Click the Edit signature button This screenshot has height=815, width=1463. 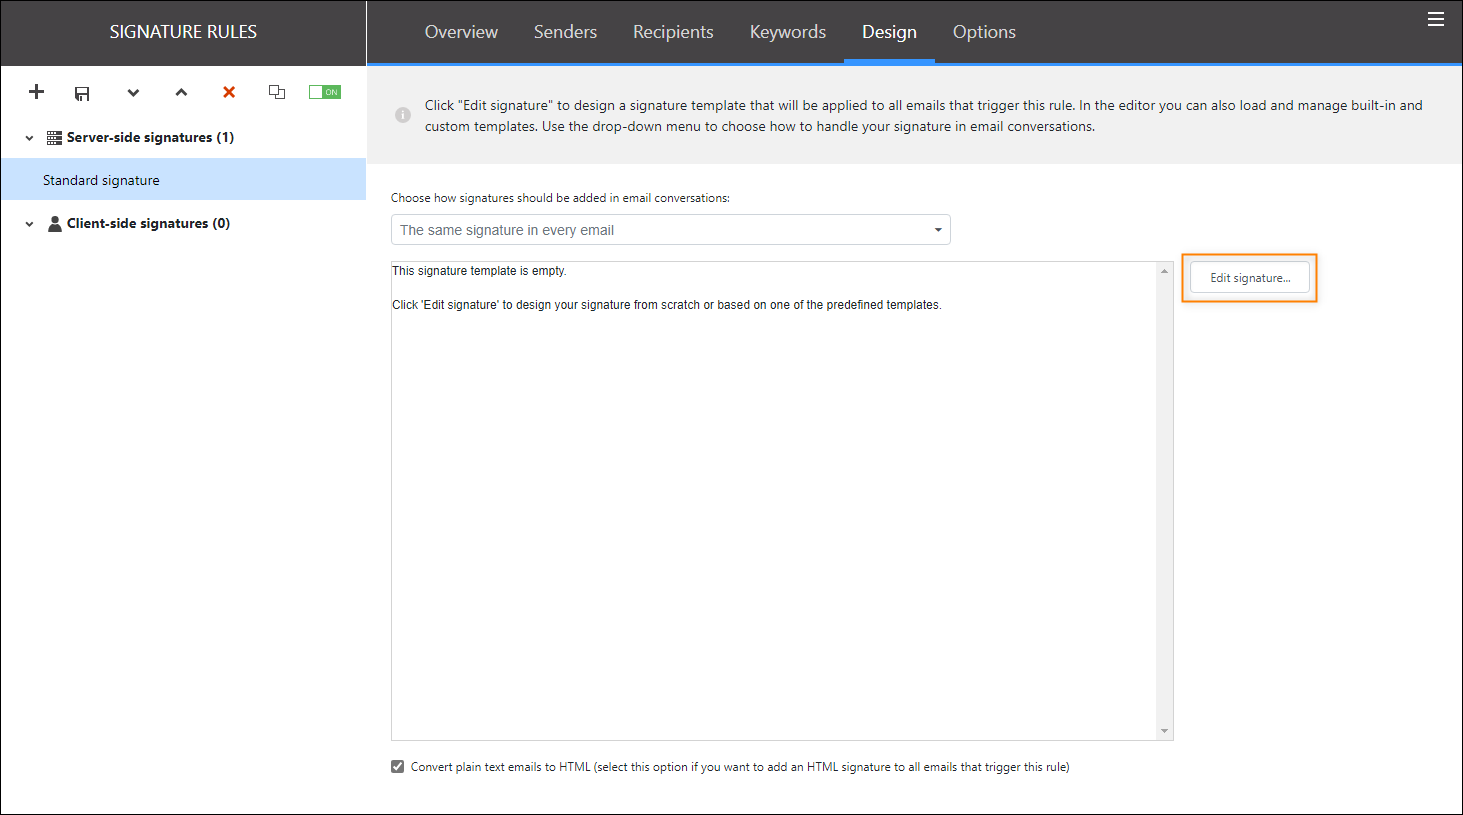pos(1249,277)
